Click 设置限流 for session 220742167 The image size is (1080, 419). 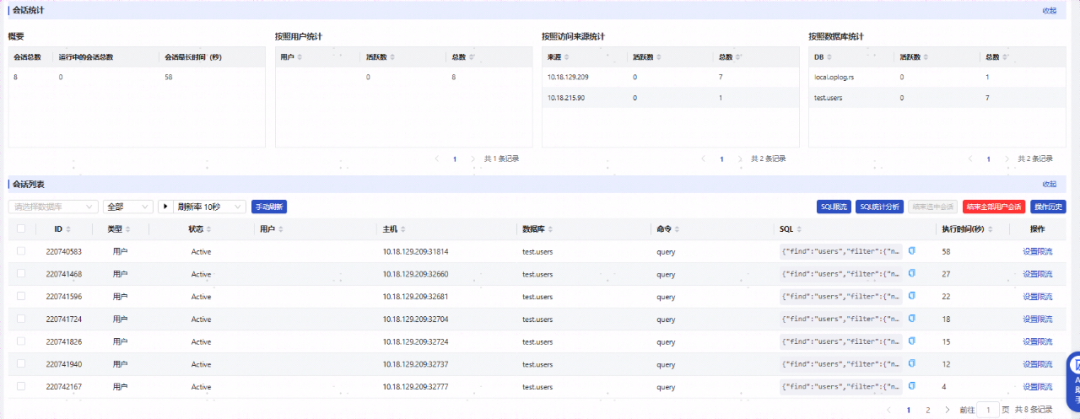[1037, 387]
